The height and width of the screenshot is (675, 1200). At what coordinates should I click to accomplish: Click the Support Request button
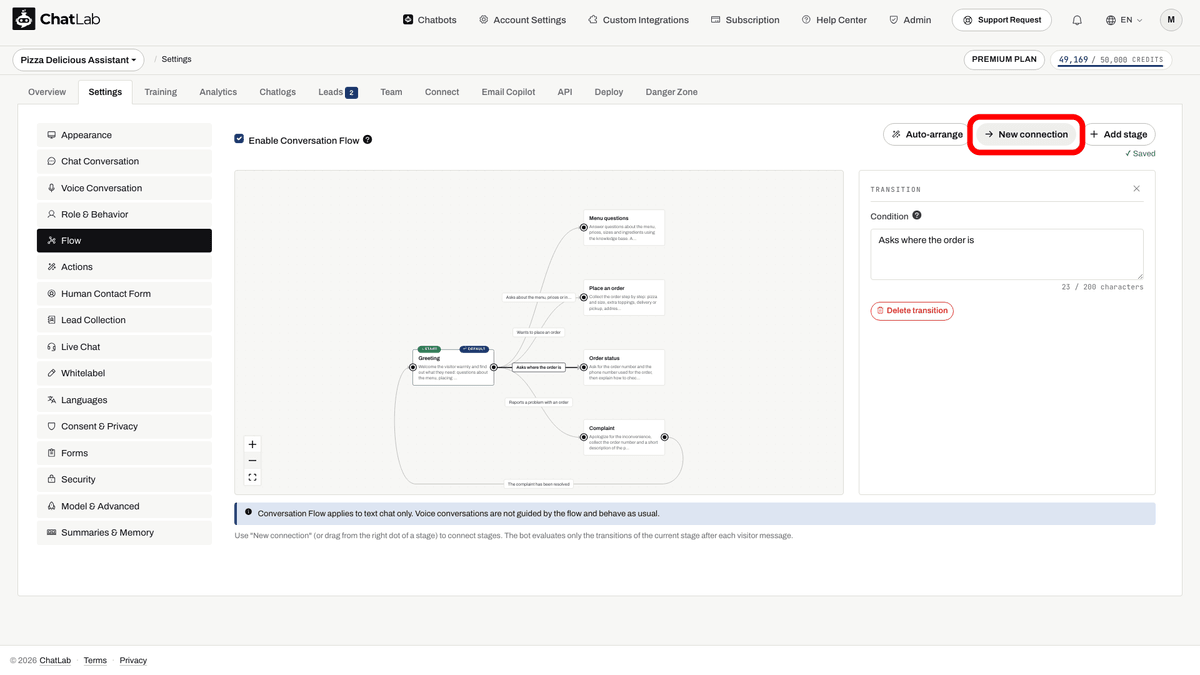(1002, 20)
